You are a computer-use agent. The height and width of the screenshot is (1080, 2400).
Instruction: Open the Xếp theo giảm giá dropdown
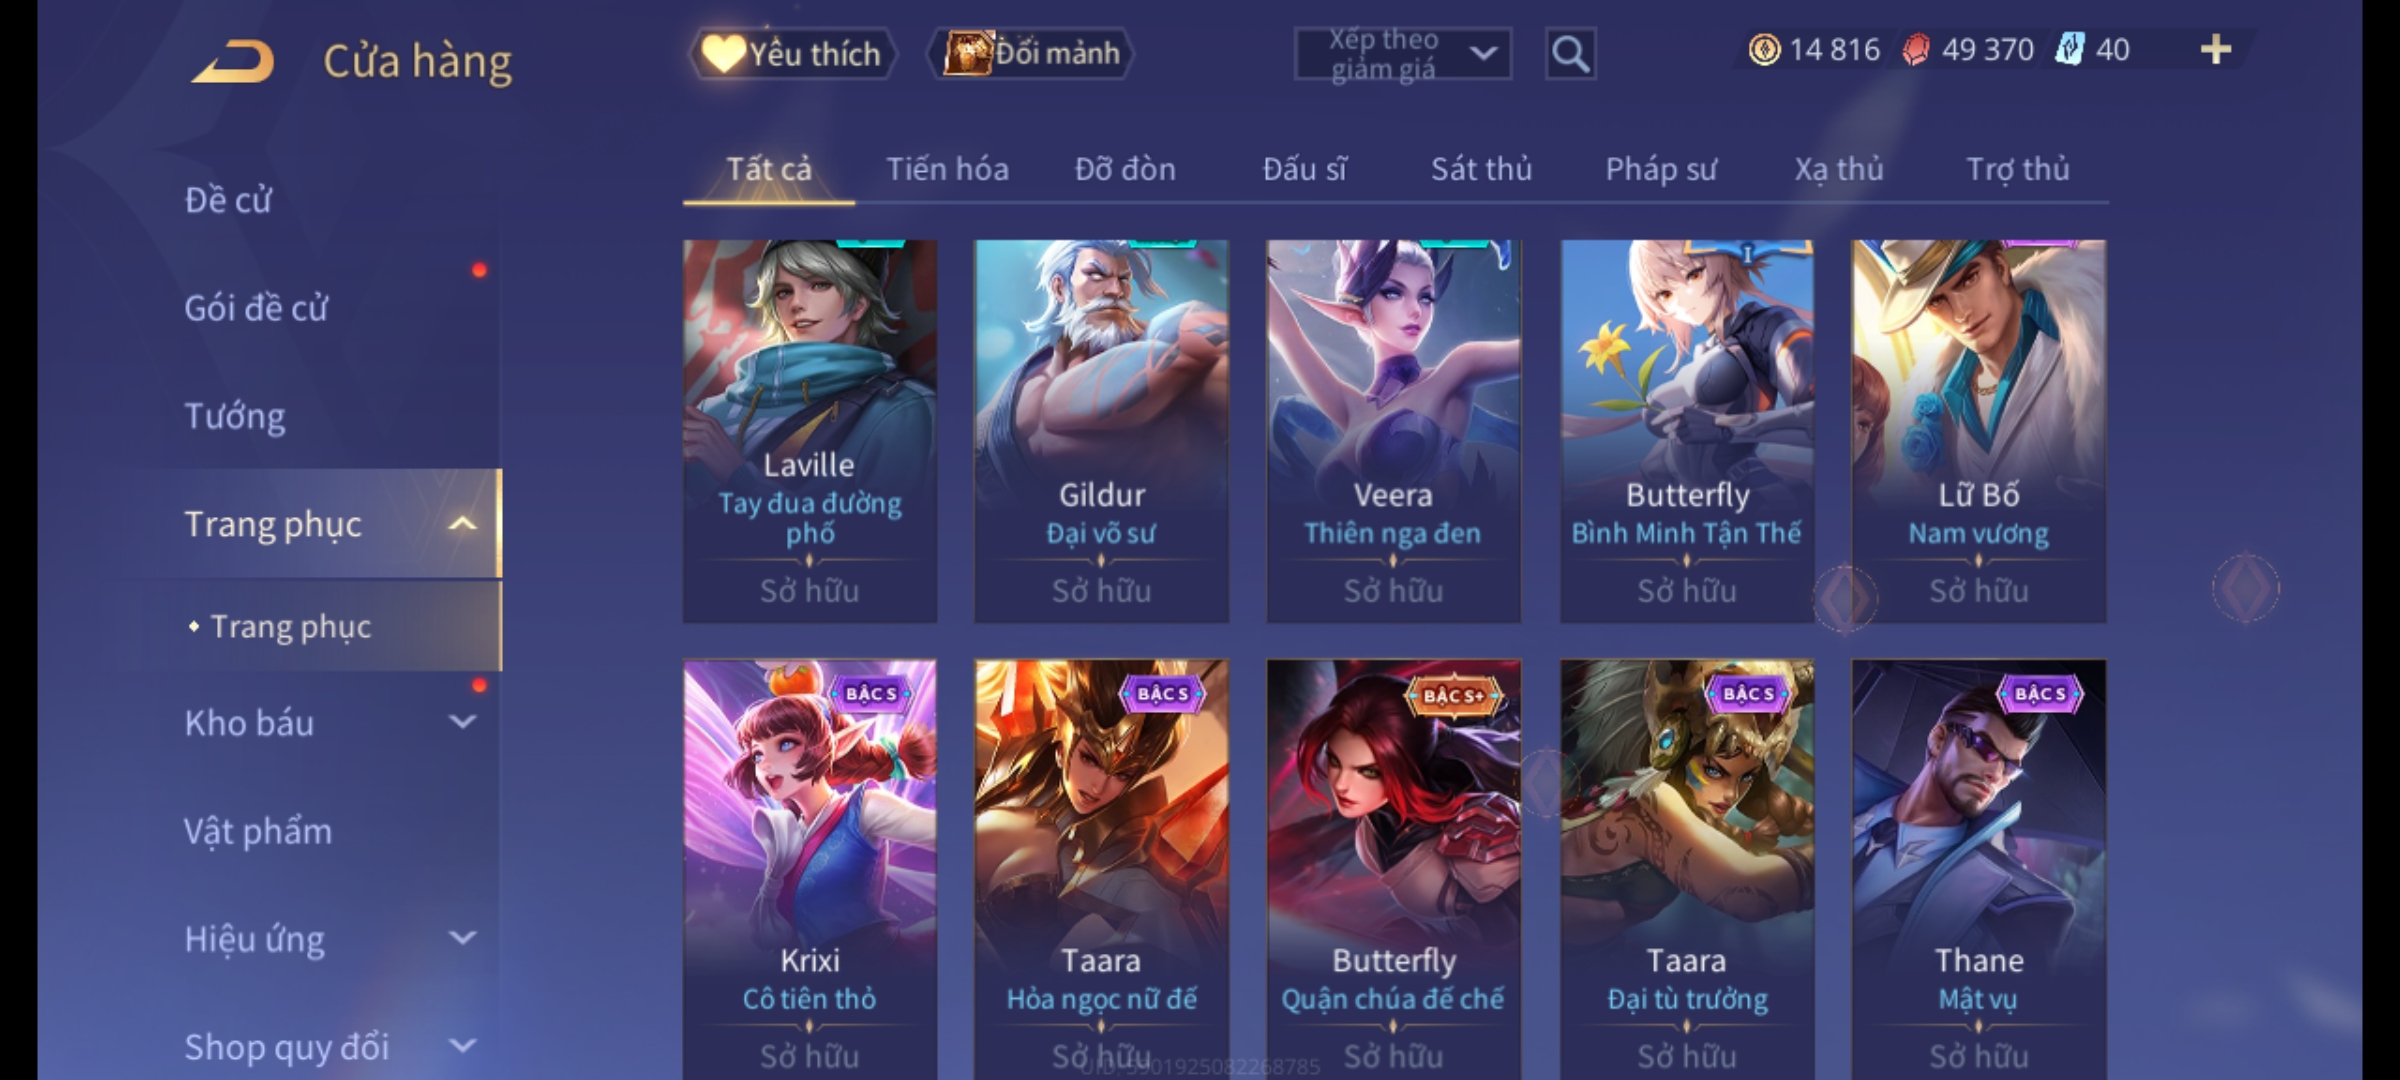(1402, 54)
